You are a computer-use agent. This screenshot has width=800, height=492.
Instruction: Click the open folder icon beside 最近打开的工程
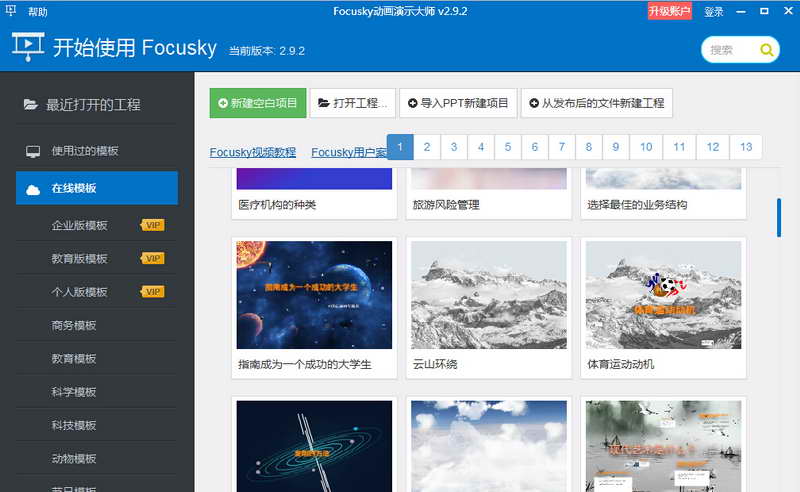[x=31, y=105]
